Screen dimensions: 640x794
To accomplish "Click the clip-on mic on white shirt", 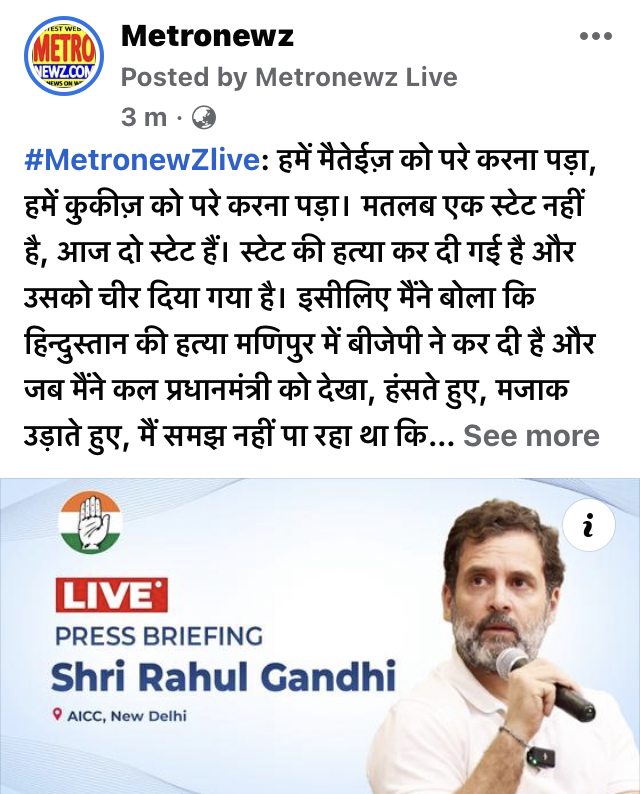I will tap(541, 757).
